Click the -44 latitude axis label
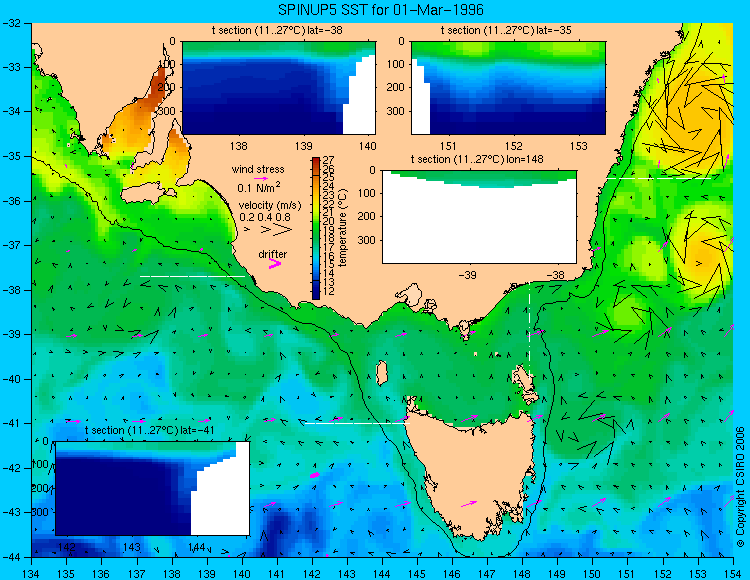This screenshot has height=580, width=750. (11, 557)
